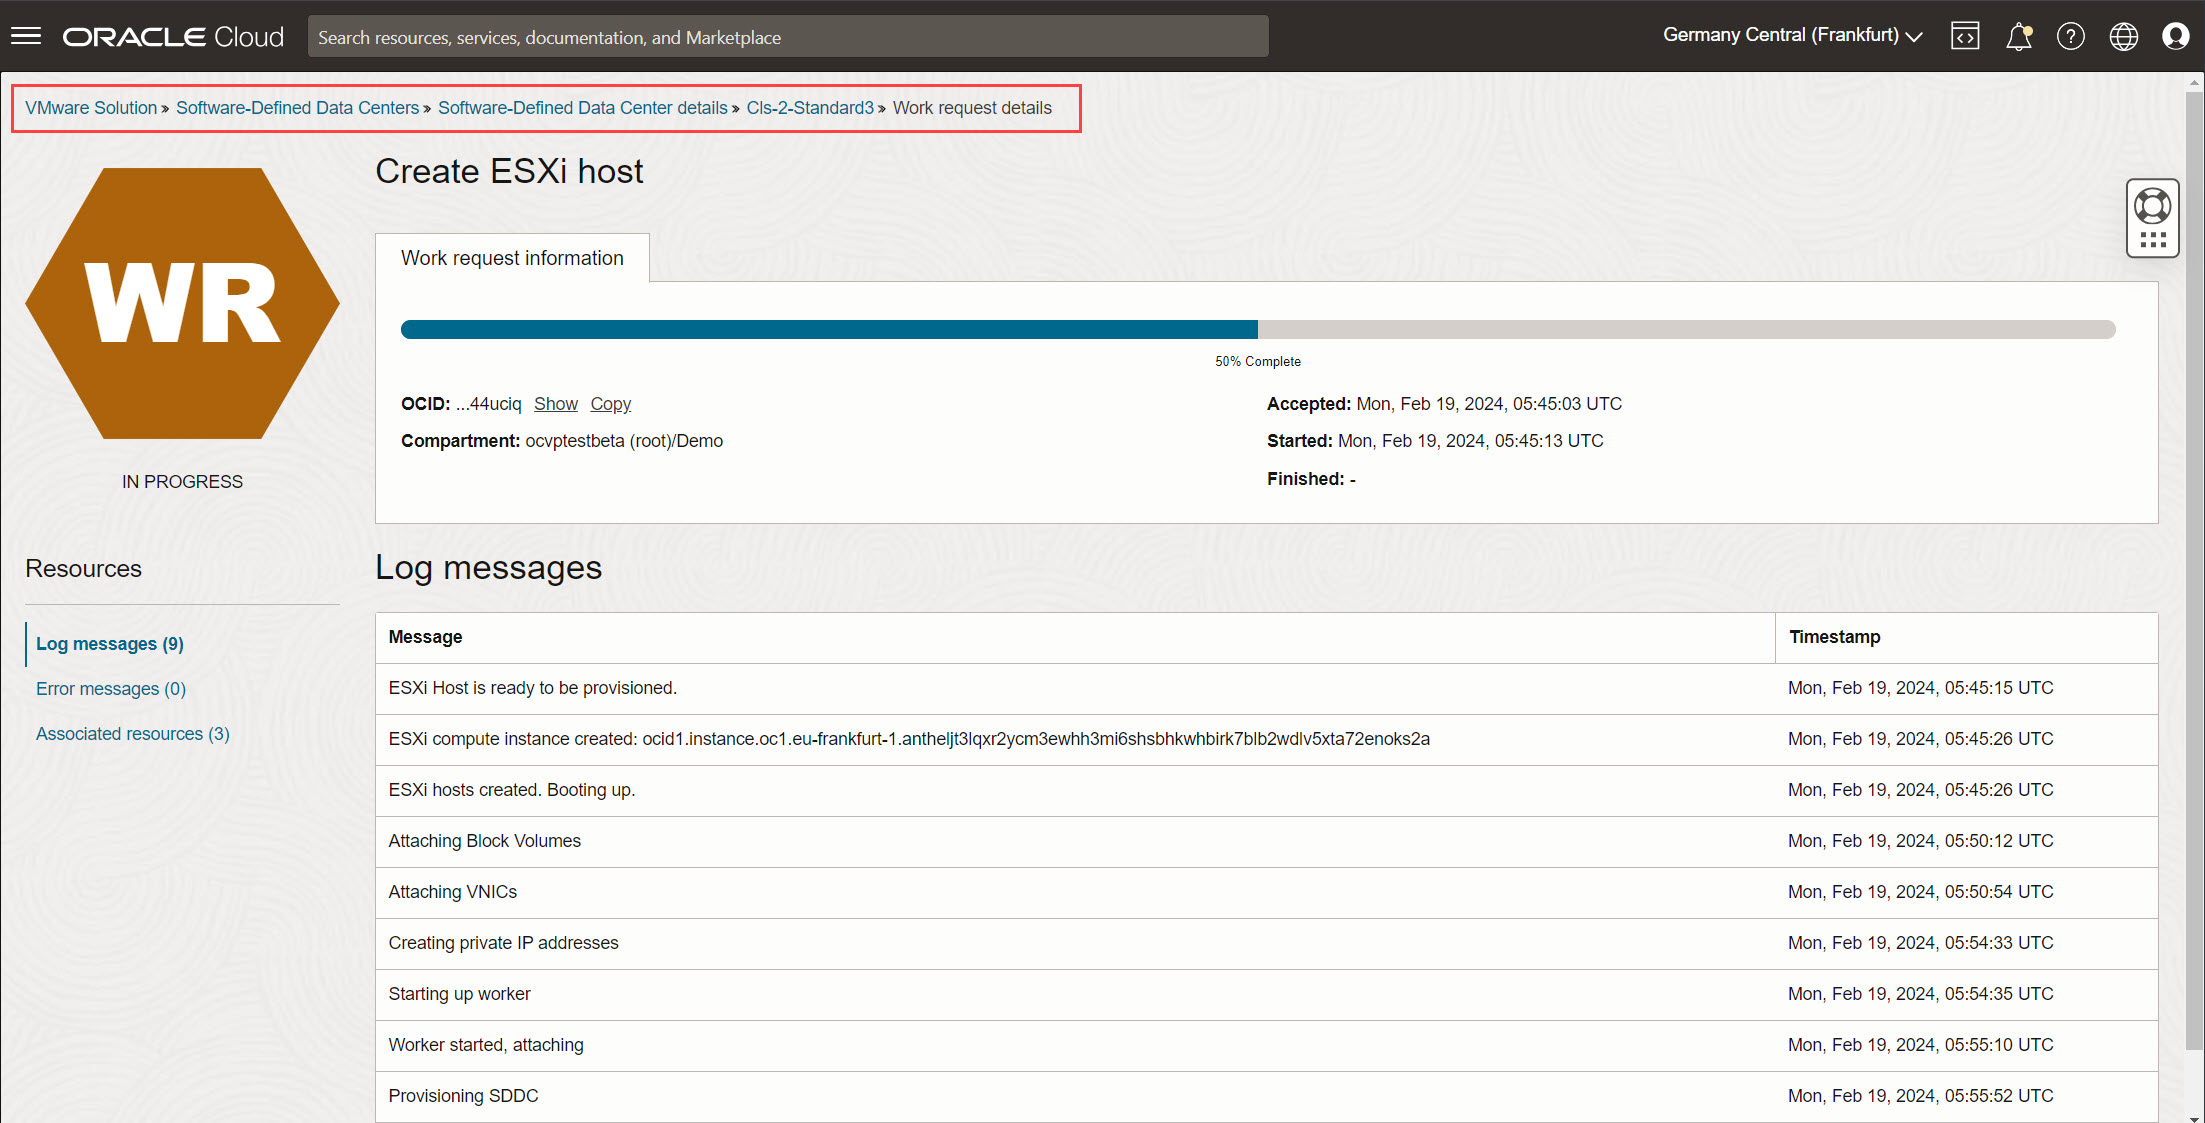Viewport: 2205px width, 1123px height.
Task: Click the 'Attaching Block Volumes' log row
Action: (1266, 841)
